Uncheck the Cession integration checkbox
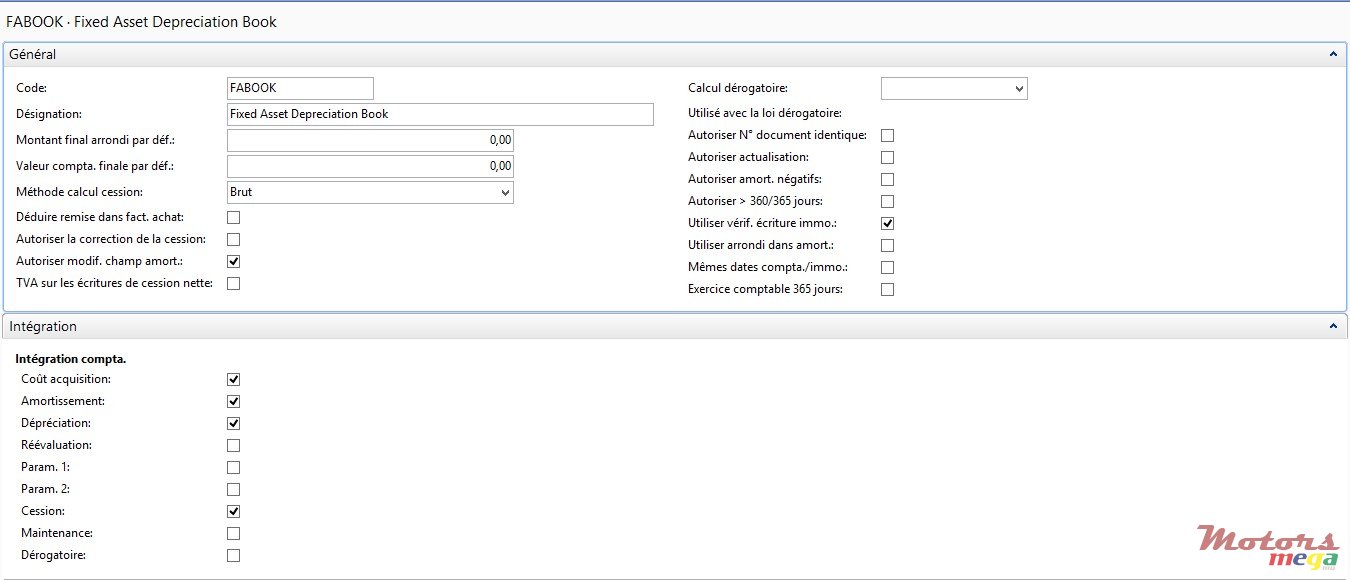Viewport: 1350px width, 580px height. pos(234,511)
